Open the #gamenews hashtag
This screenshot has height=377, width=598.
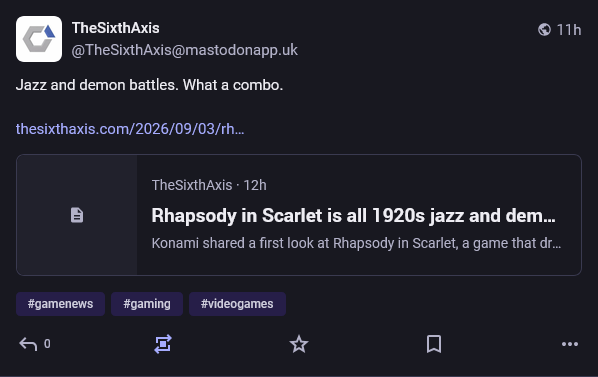coord(60,304)
